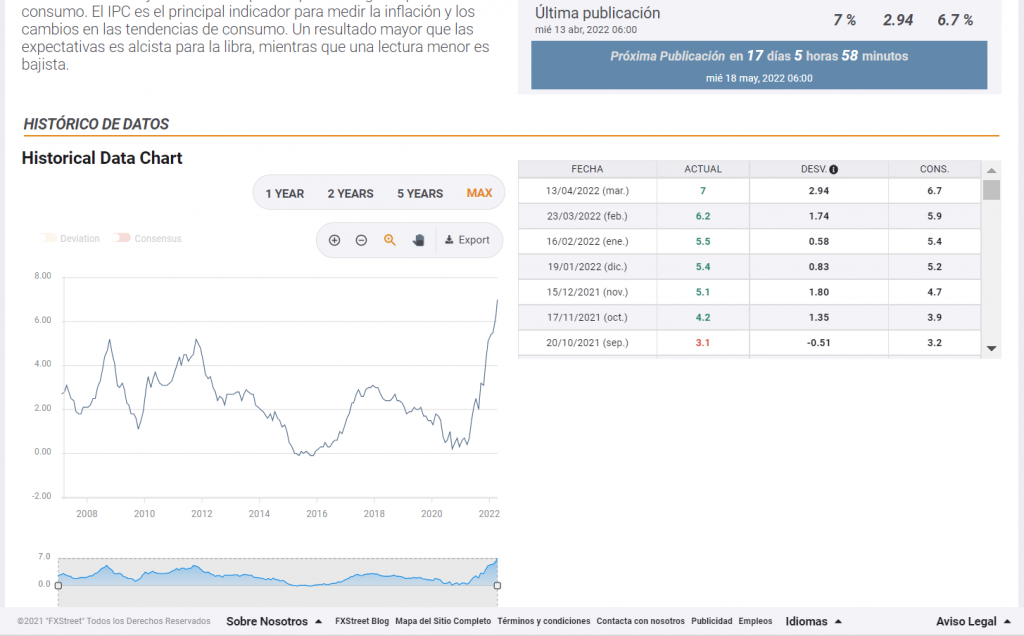Click the info icon beside DESV. header
Image resolution: width=1024 pixels, height=636 pixels.
[x=833, y=169]
